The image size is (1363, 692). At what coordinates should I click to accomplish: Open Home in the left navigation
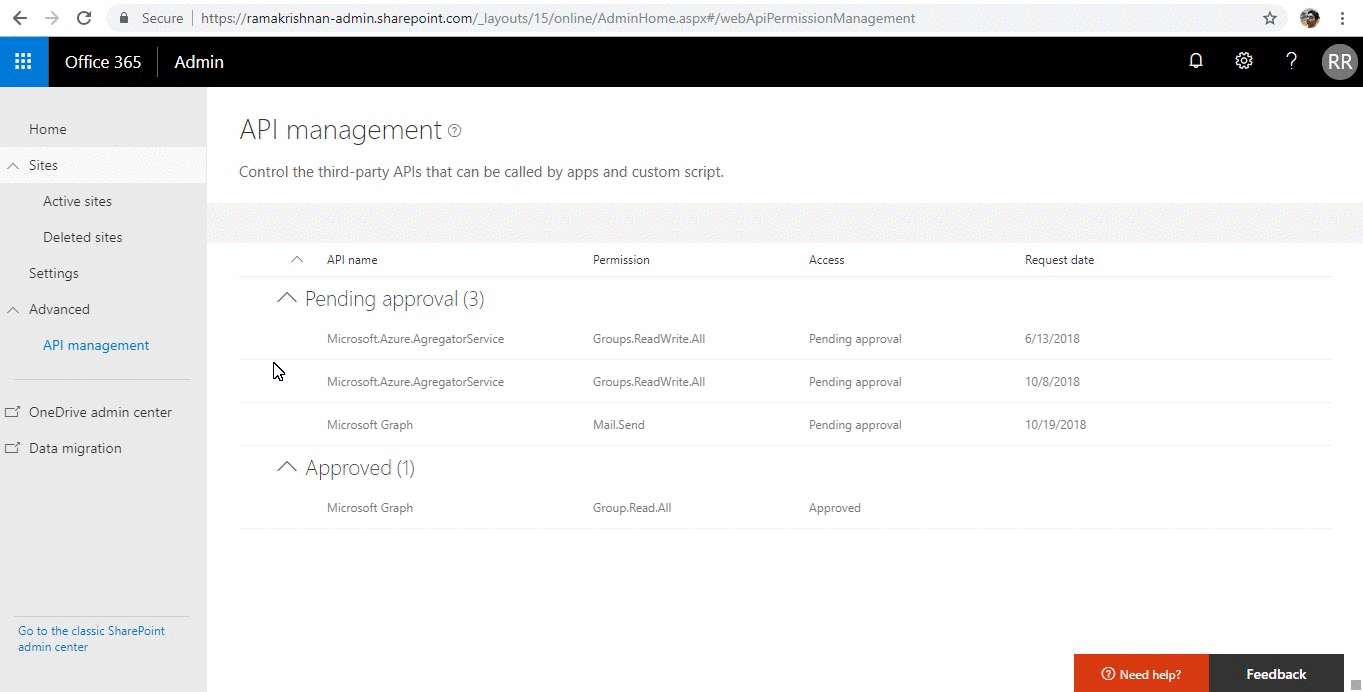coord(48,129)
